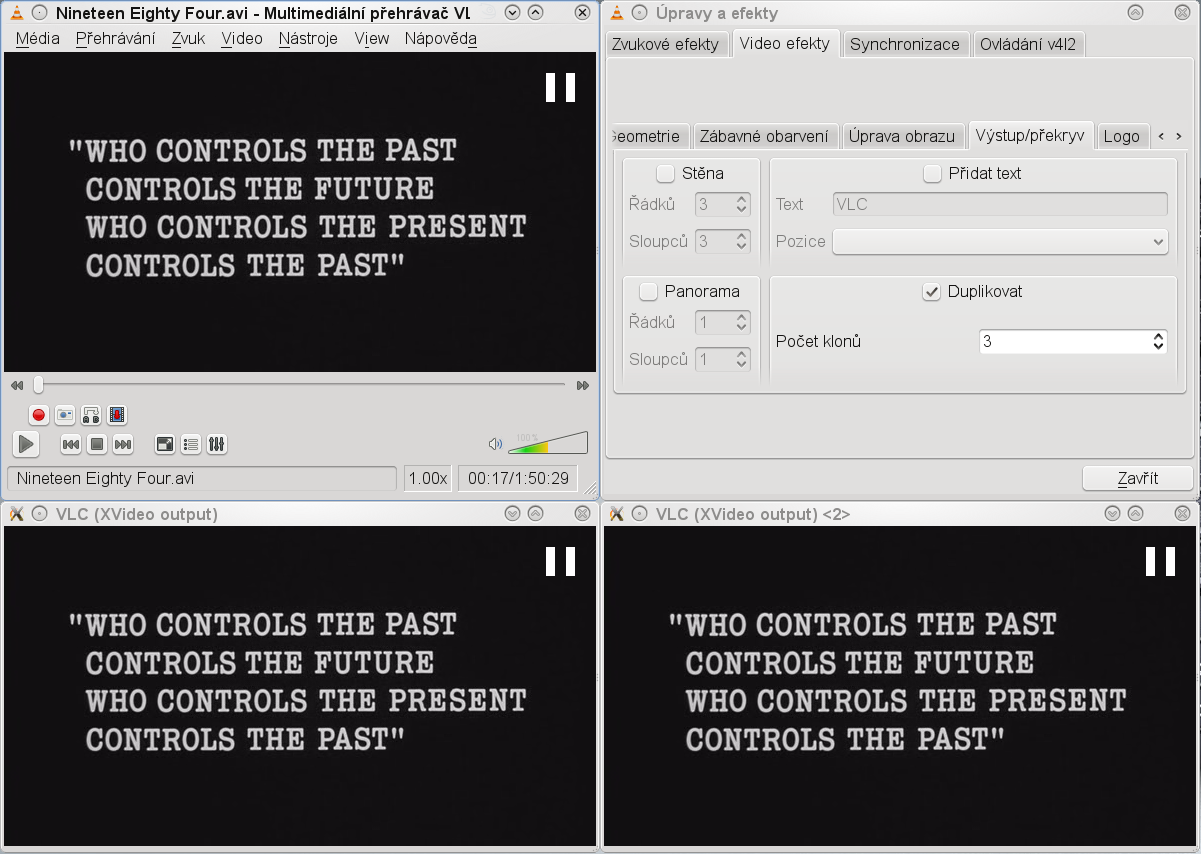Click the Text input field containing VLC
Image resolution: width=1201 pixels, height=854 pixels.
[1000, 204]
